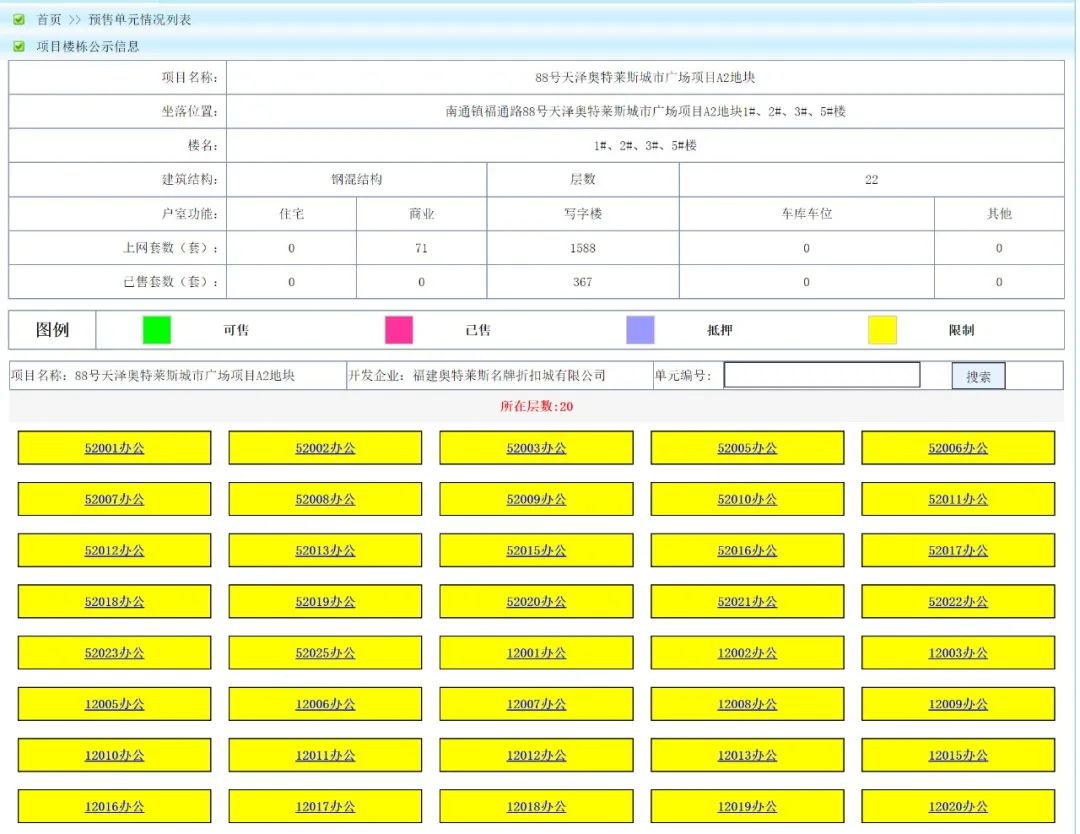
Task: Select unit 12009办公
Action: [x=957, y=705]
